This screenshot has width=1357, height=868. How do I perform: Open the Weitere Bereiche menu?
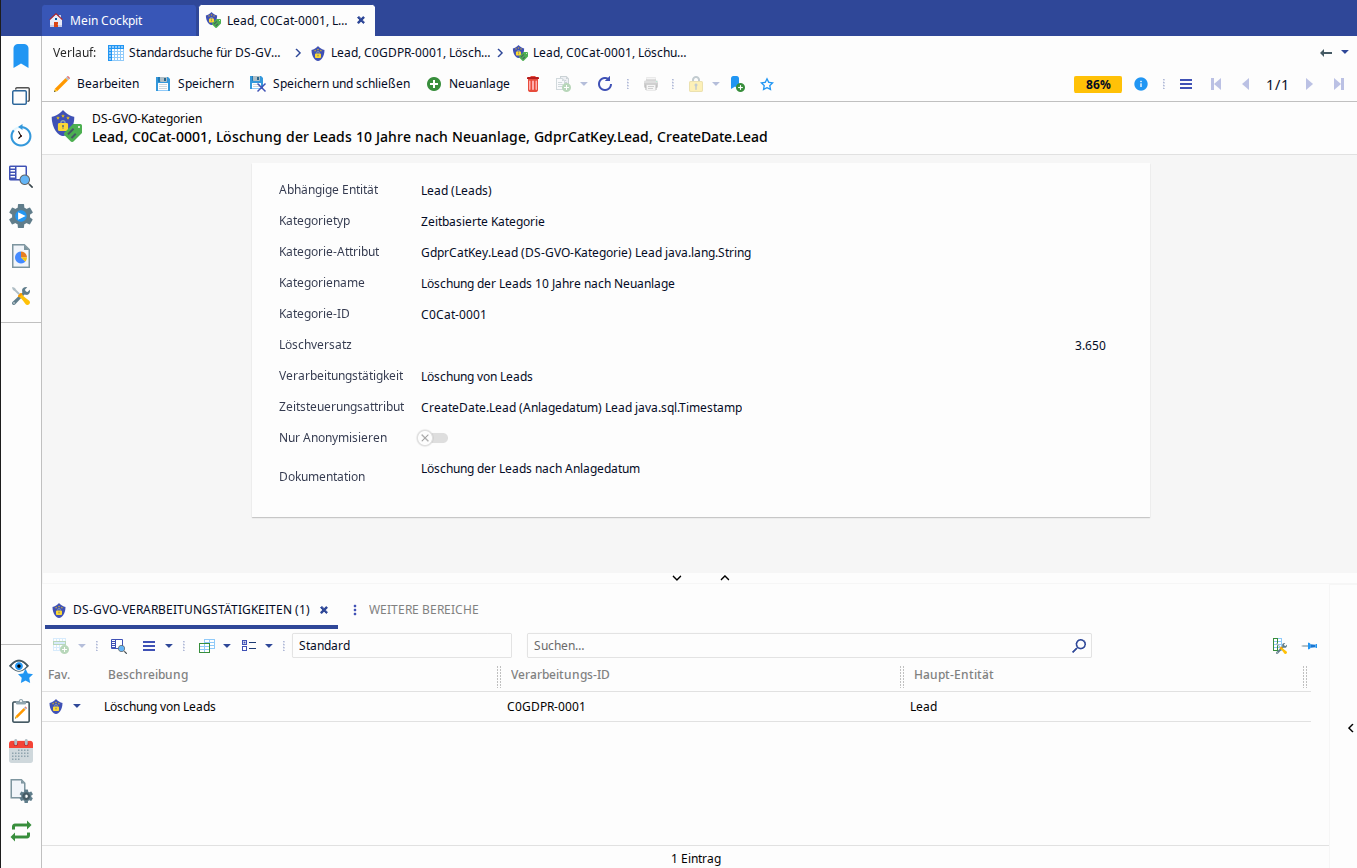[x=423, y=609]
